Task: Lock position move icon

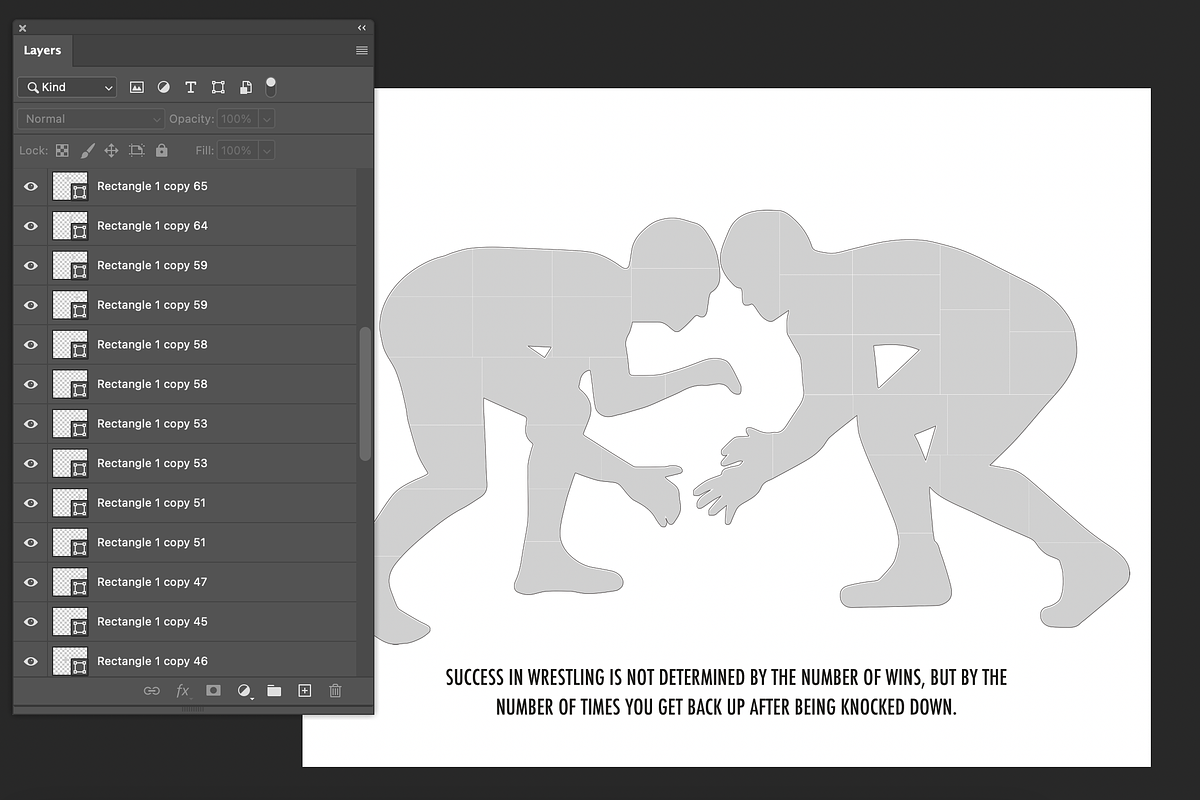Action: pos(111,150)
